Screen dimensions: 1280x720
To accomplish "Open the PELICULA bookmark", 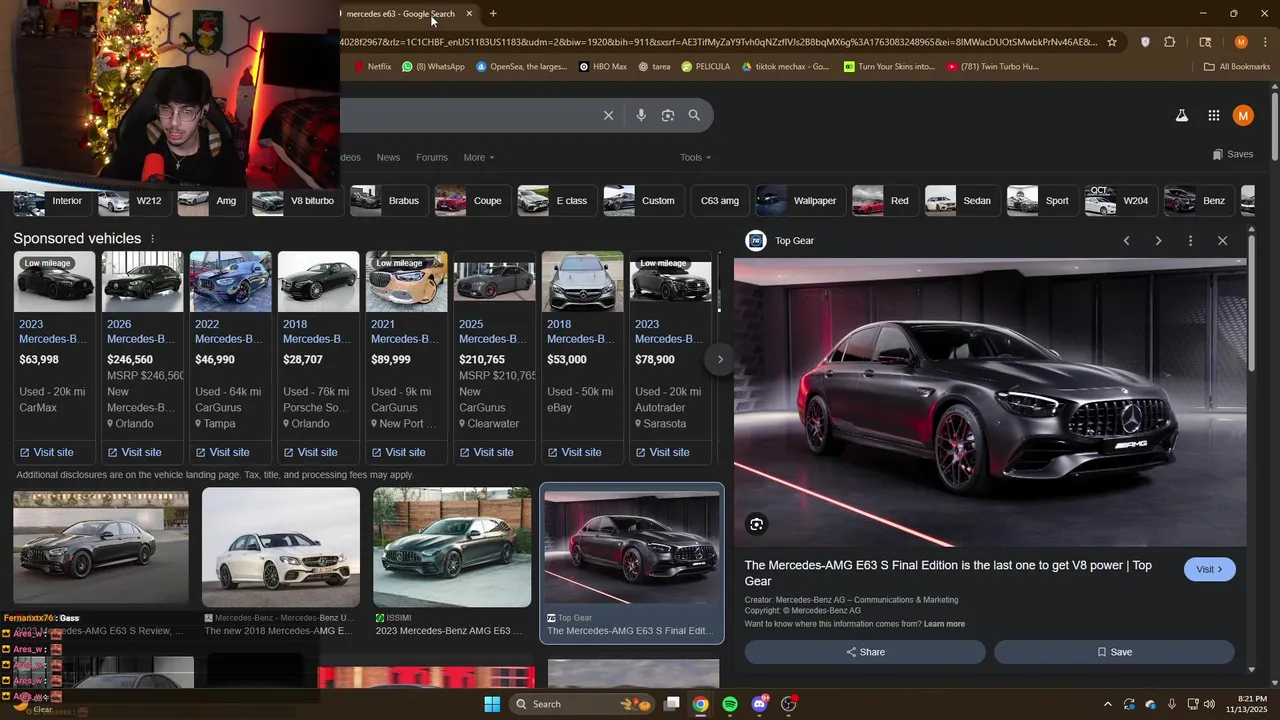I will click(706, 67).
